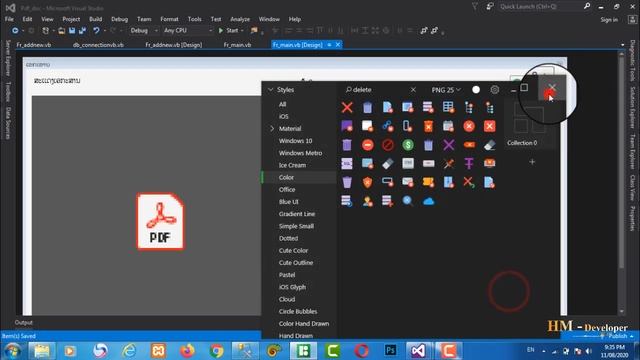The image size is (640, 360).
Task: Select the red X delete icon
Action: click(347, 107)
